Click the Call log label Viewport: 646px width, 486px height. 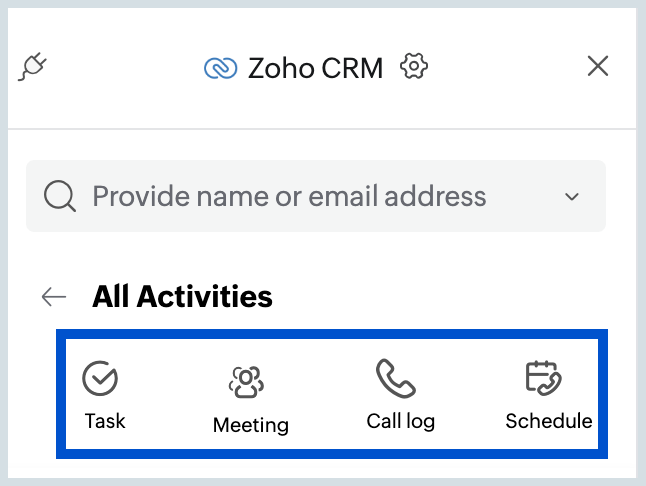400,421
